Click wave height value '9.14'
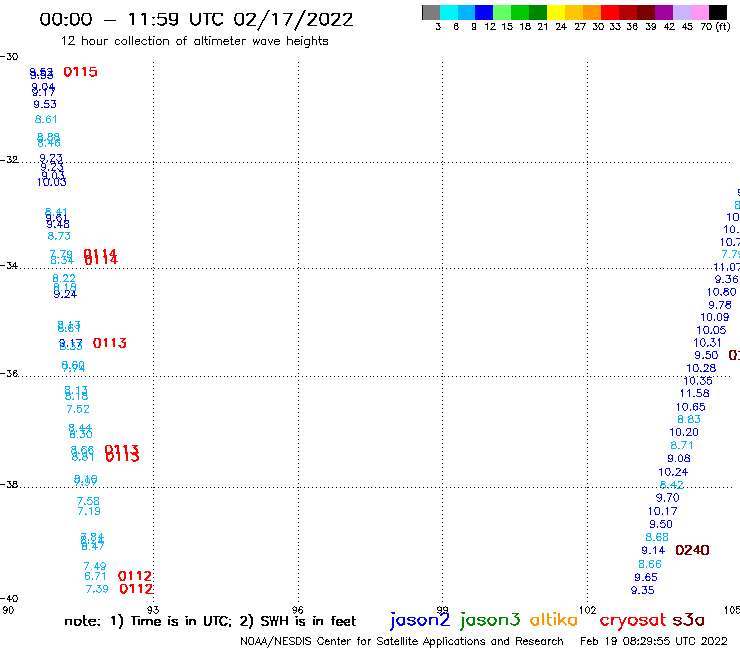 click(x=653, y=550)
